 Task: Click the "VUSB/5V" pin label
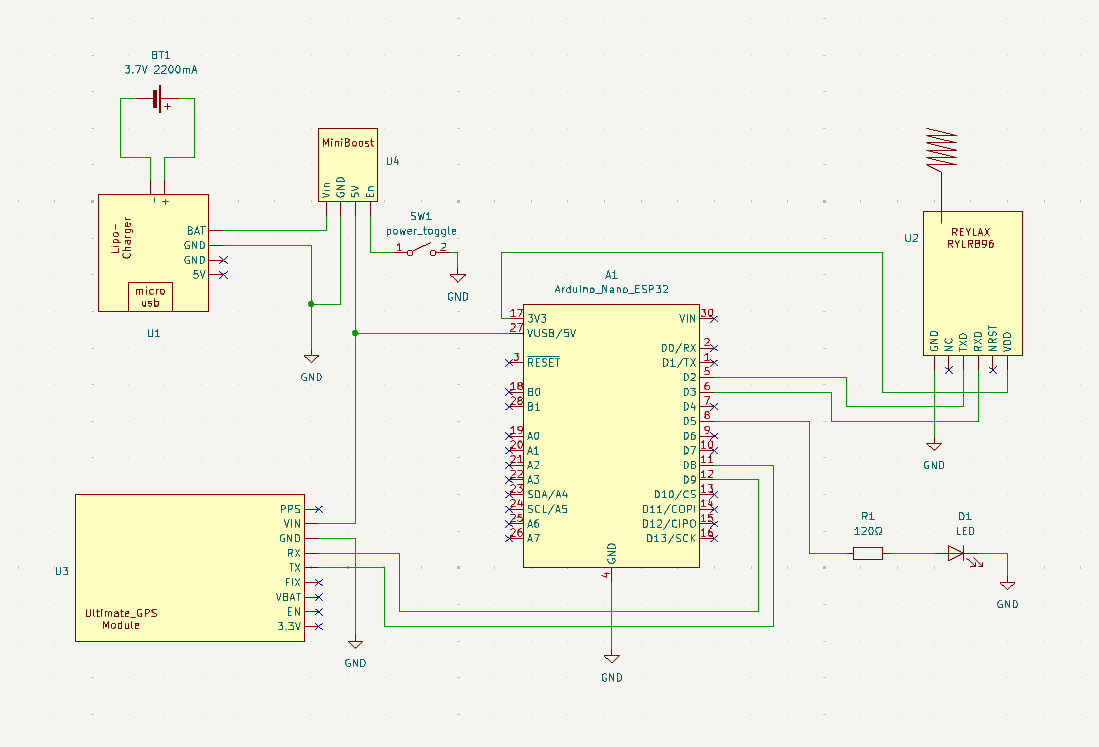pyautogui.click(x=552, y=334)
